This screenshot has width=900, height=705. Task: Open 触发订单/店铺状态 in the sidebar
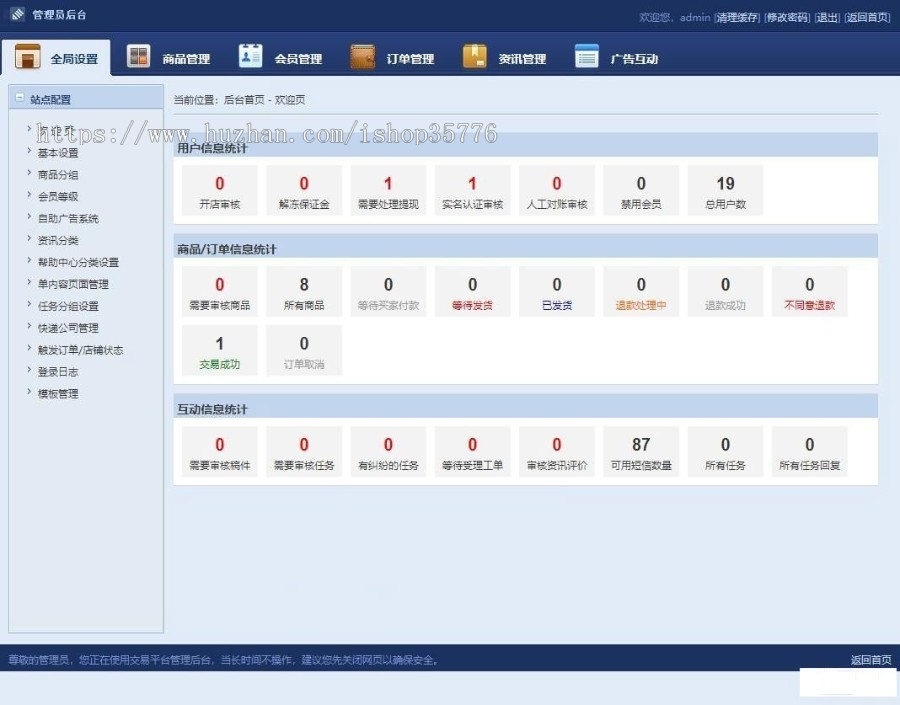coord(80,350)
